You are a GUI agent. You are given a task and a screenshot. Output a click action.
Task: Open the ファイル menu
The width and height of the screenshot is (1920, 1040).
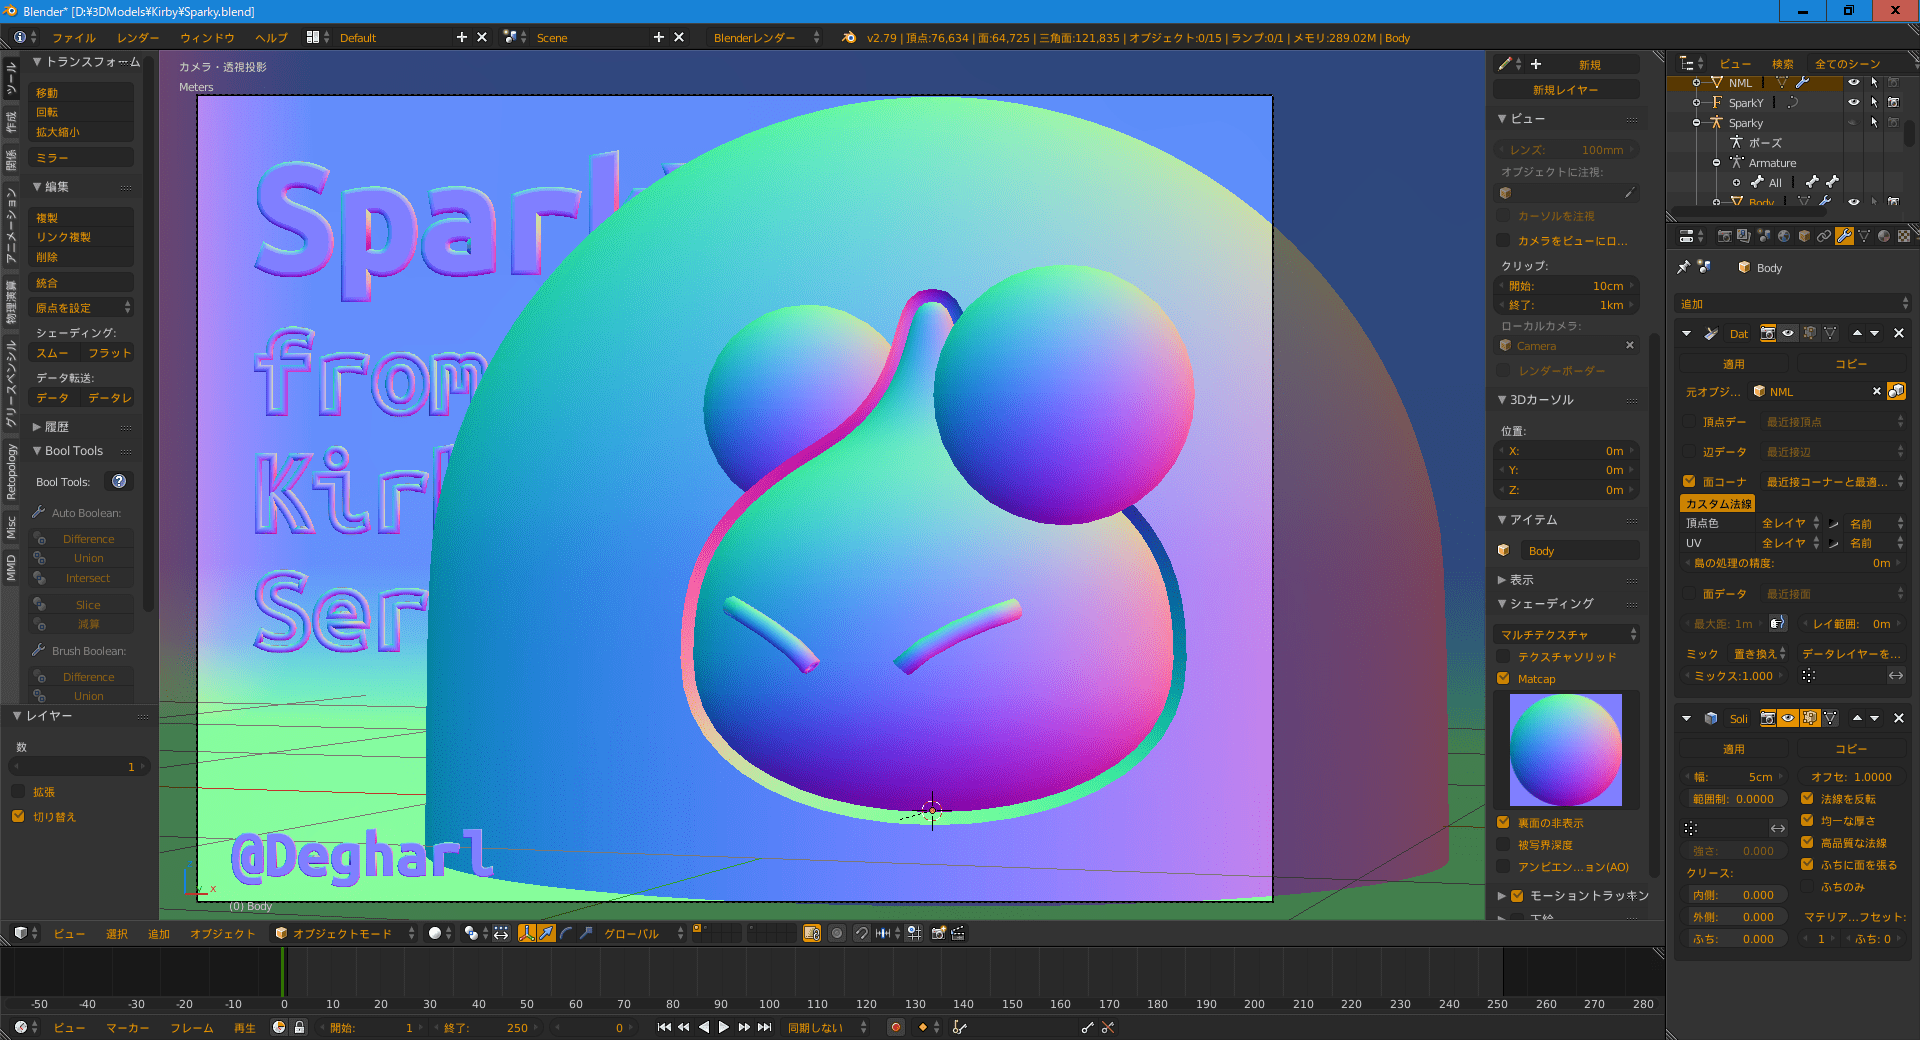74,38
